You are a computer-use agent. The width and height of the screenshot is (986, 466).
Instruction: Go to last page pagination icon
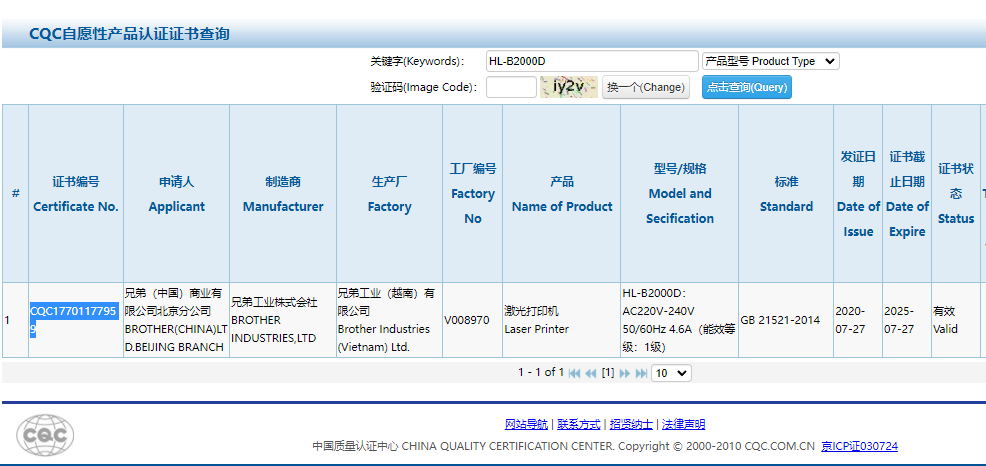tap(641, 373)
